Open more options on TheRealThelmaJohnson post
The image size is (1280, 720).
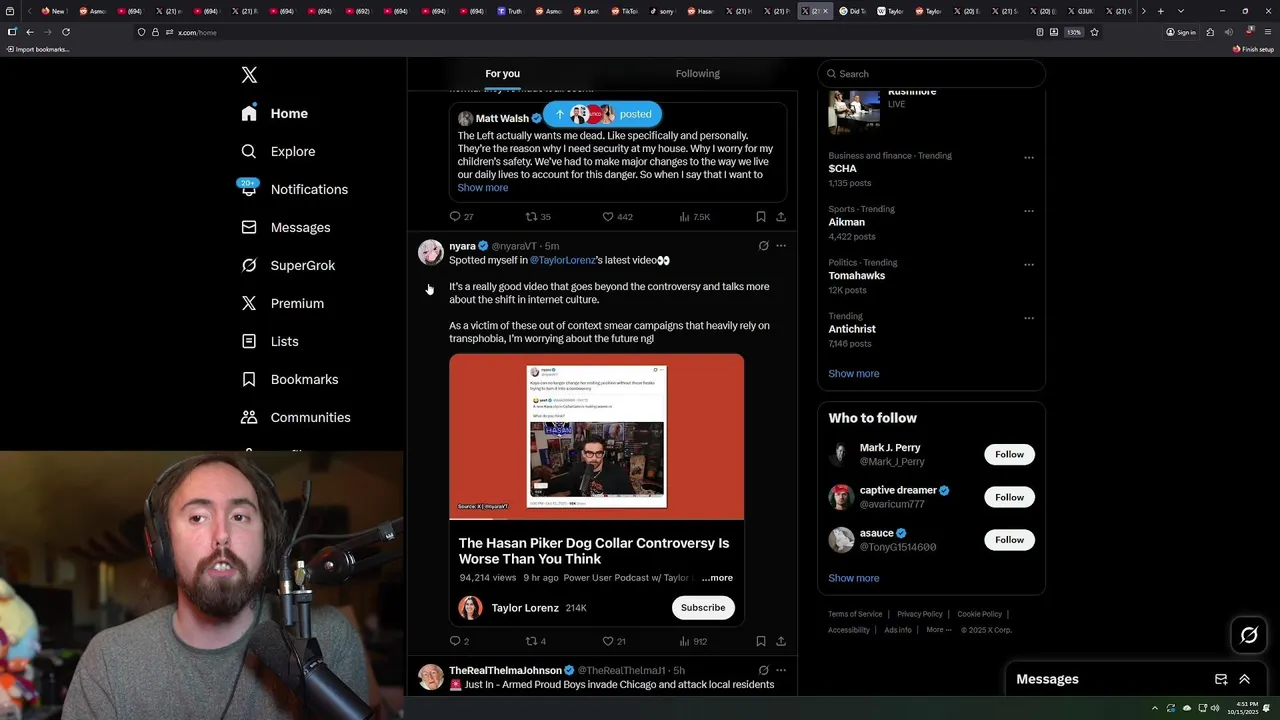tap(781, 670)
